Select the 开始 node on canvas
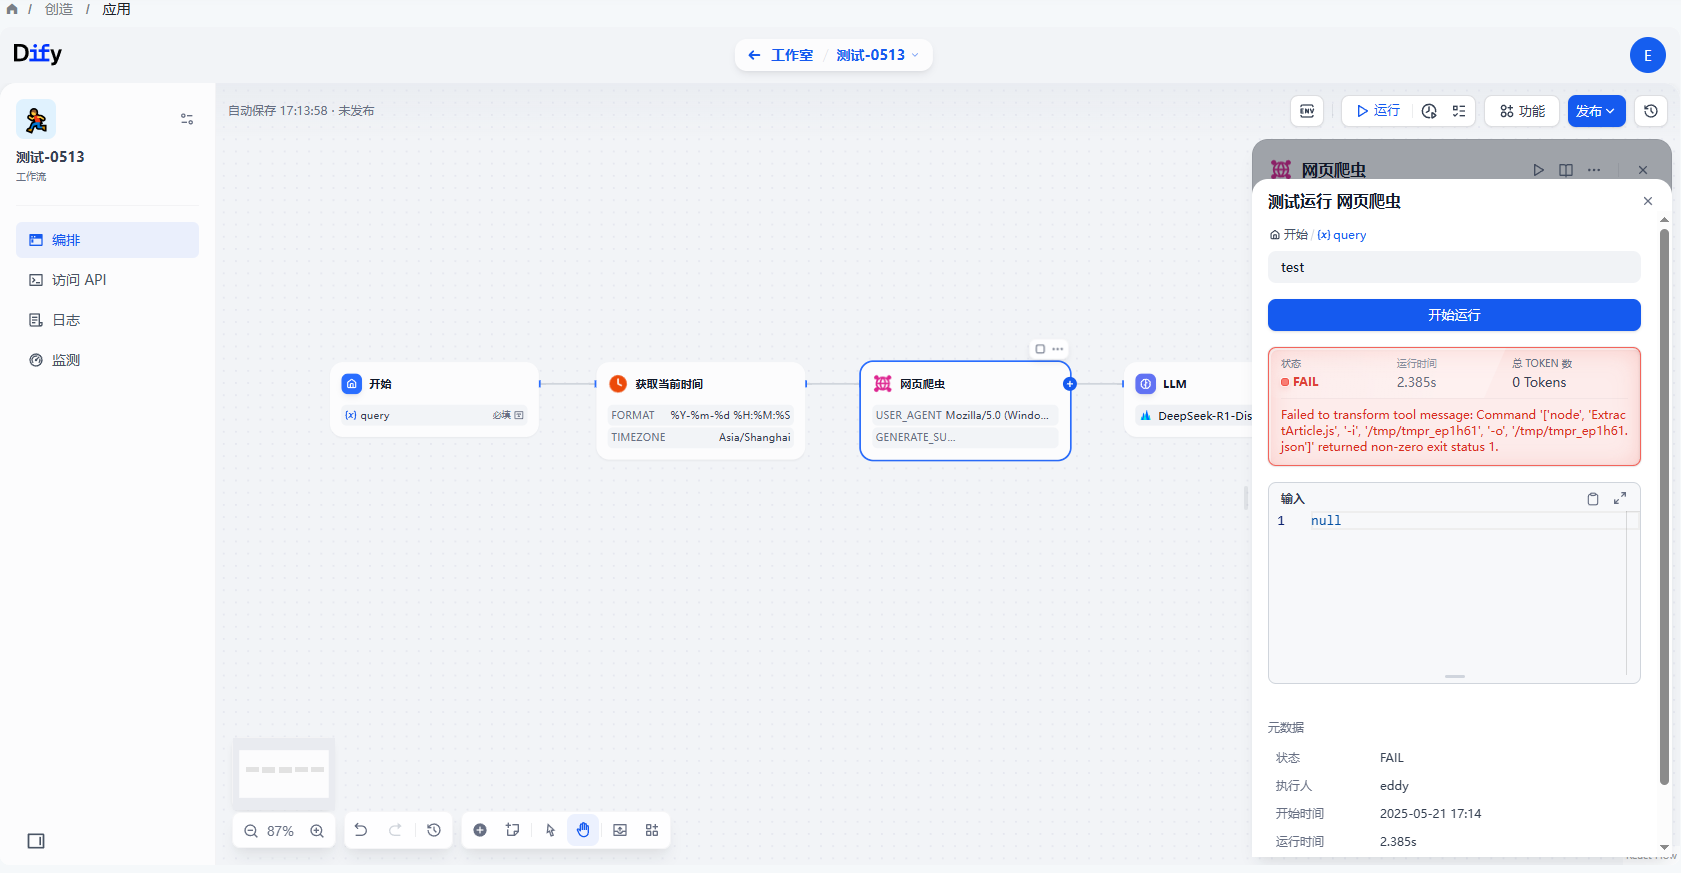Viewport: 1681px width, 873px height. click(x=435, y=399)
